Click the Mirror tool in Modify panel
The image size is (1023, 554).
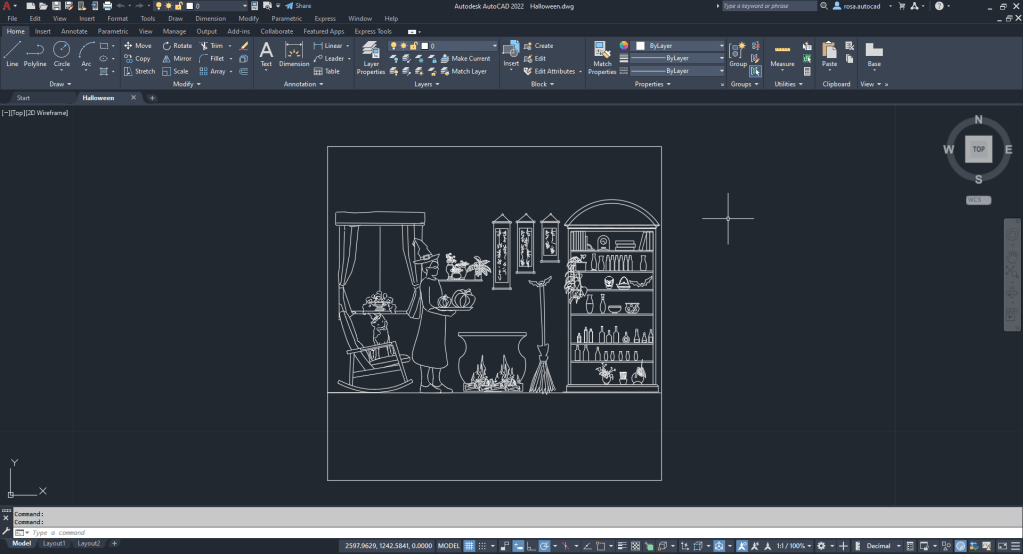click(176, 58)
